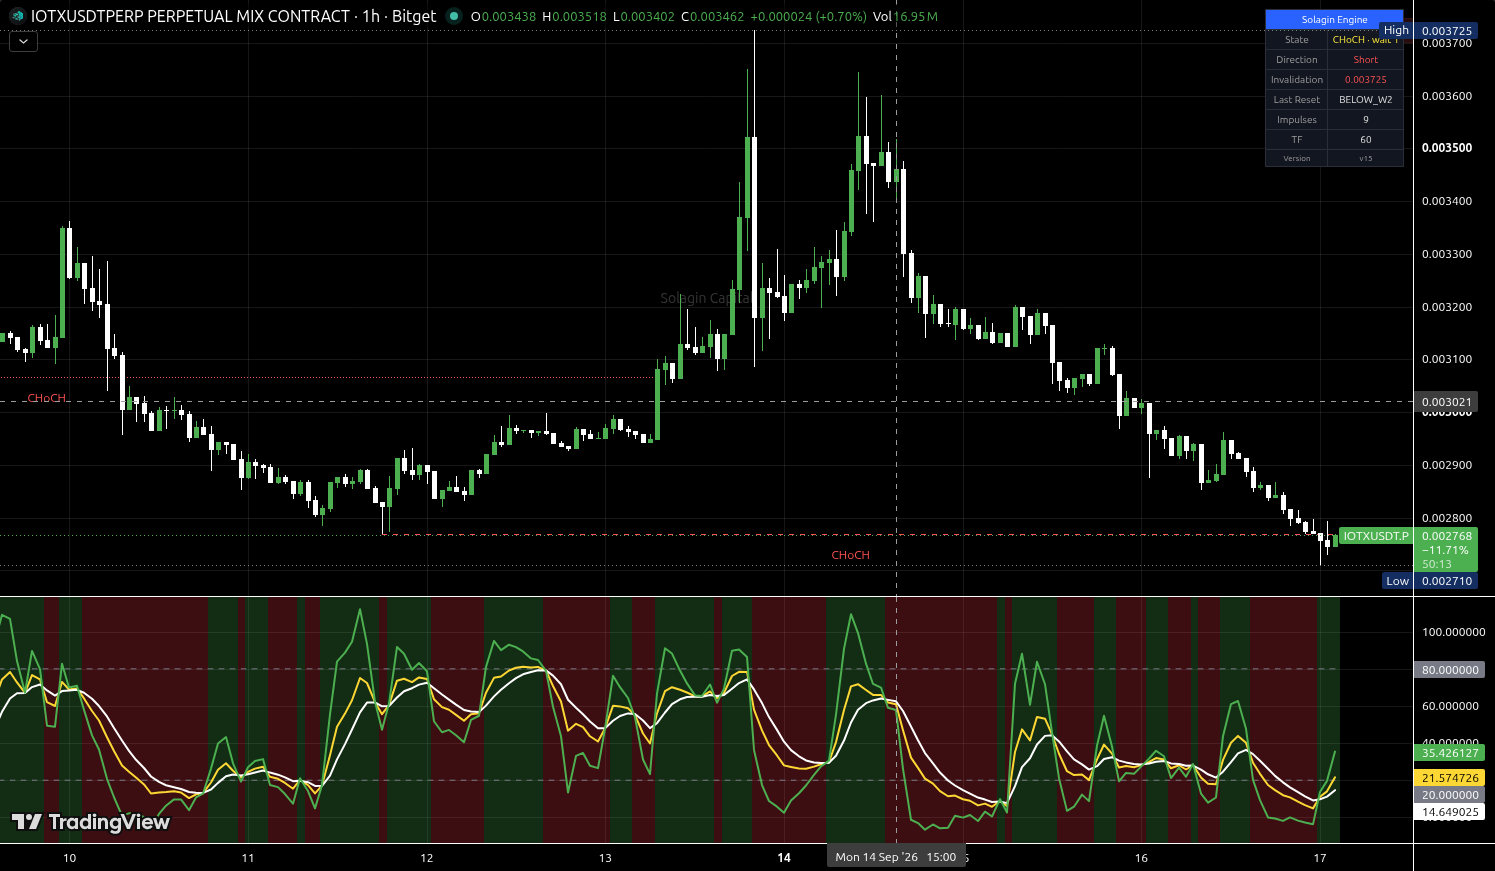The height and width of the screenshot is (871, 1495).
Task: Click the 'Version' table label
Action: [1296, 159]
